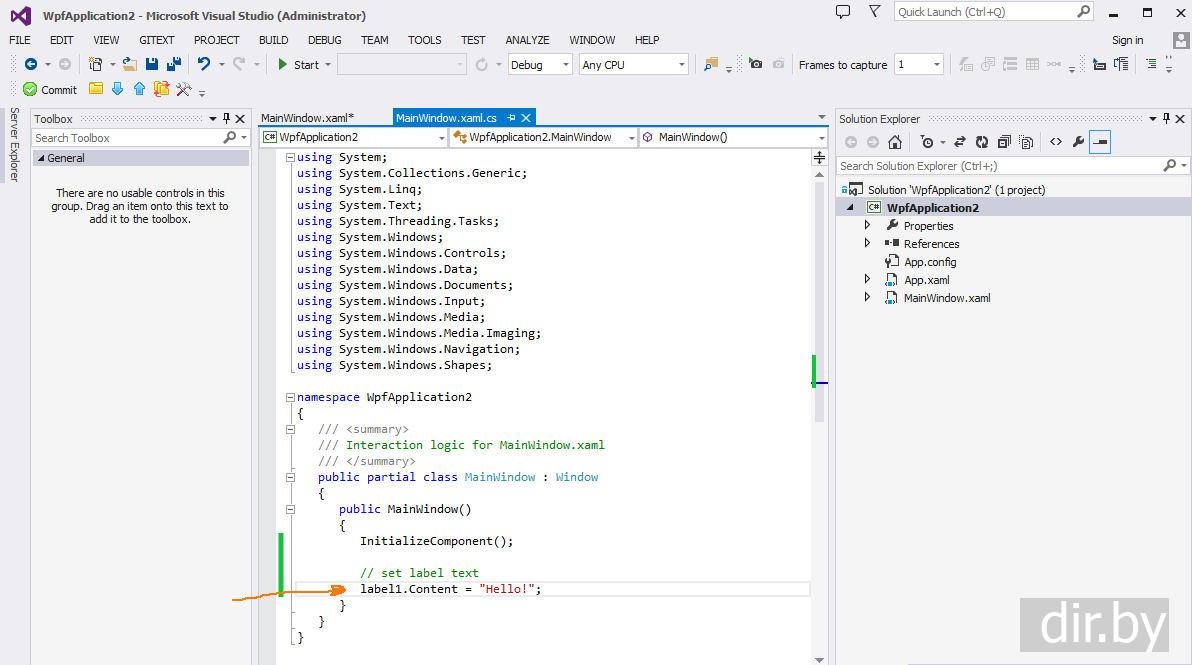Screen dimensions: 1192x665
Task: Click the Properties wrench icon in Solution Explorer
Action: point(1078,142)
